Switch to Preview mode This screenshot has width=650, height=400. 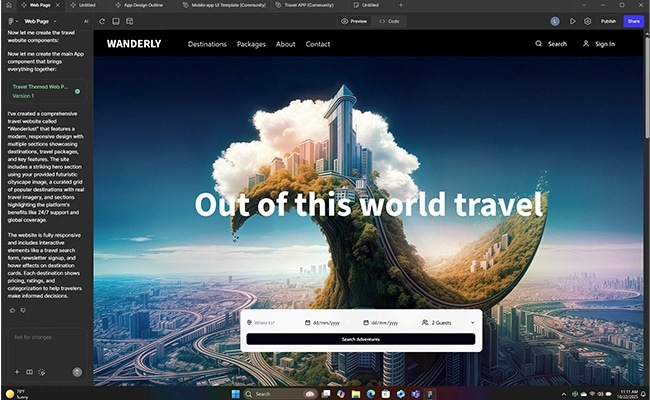pos(354,21)
